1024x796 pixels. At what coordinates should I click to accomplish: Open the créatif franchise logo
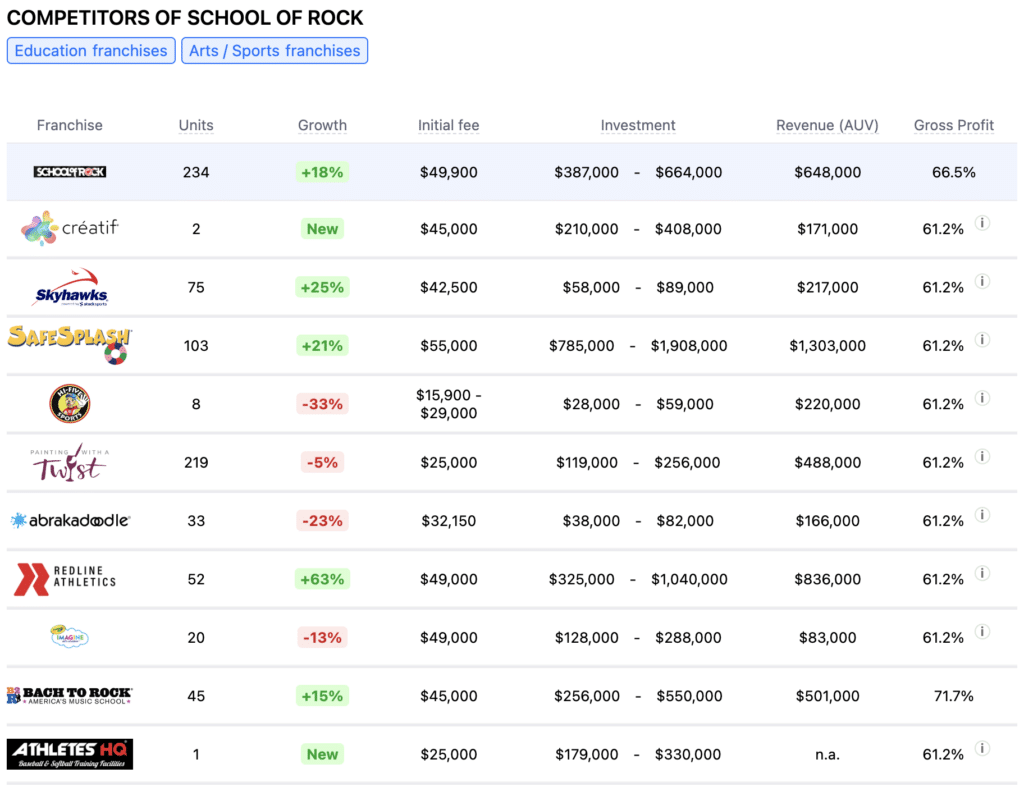pos(70,228)
